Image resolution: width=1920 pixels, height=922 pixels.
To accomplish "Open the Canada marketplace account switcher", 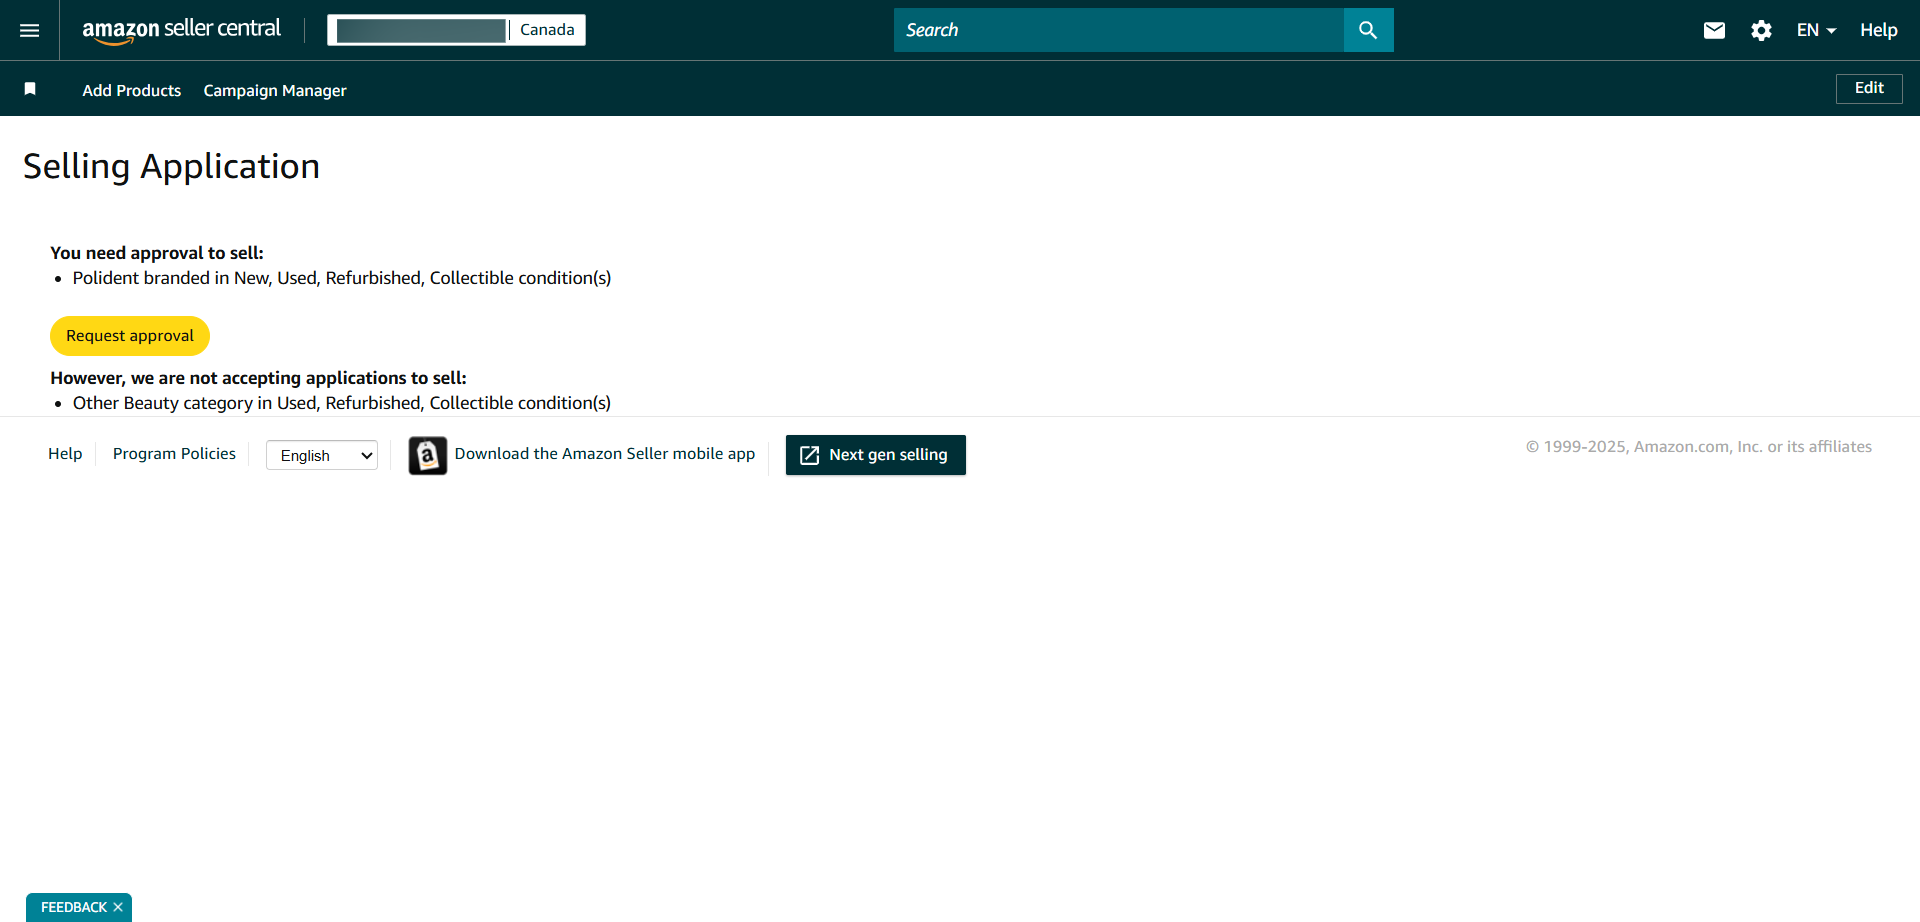I will click(456, 30).
